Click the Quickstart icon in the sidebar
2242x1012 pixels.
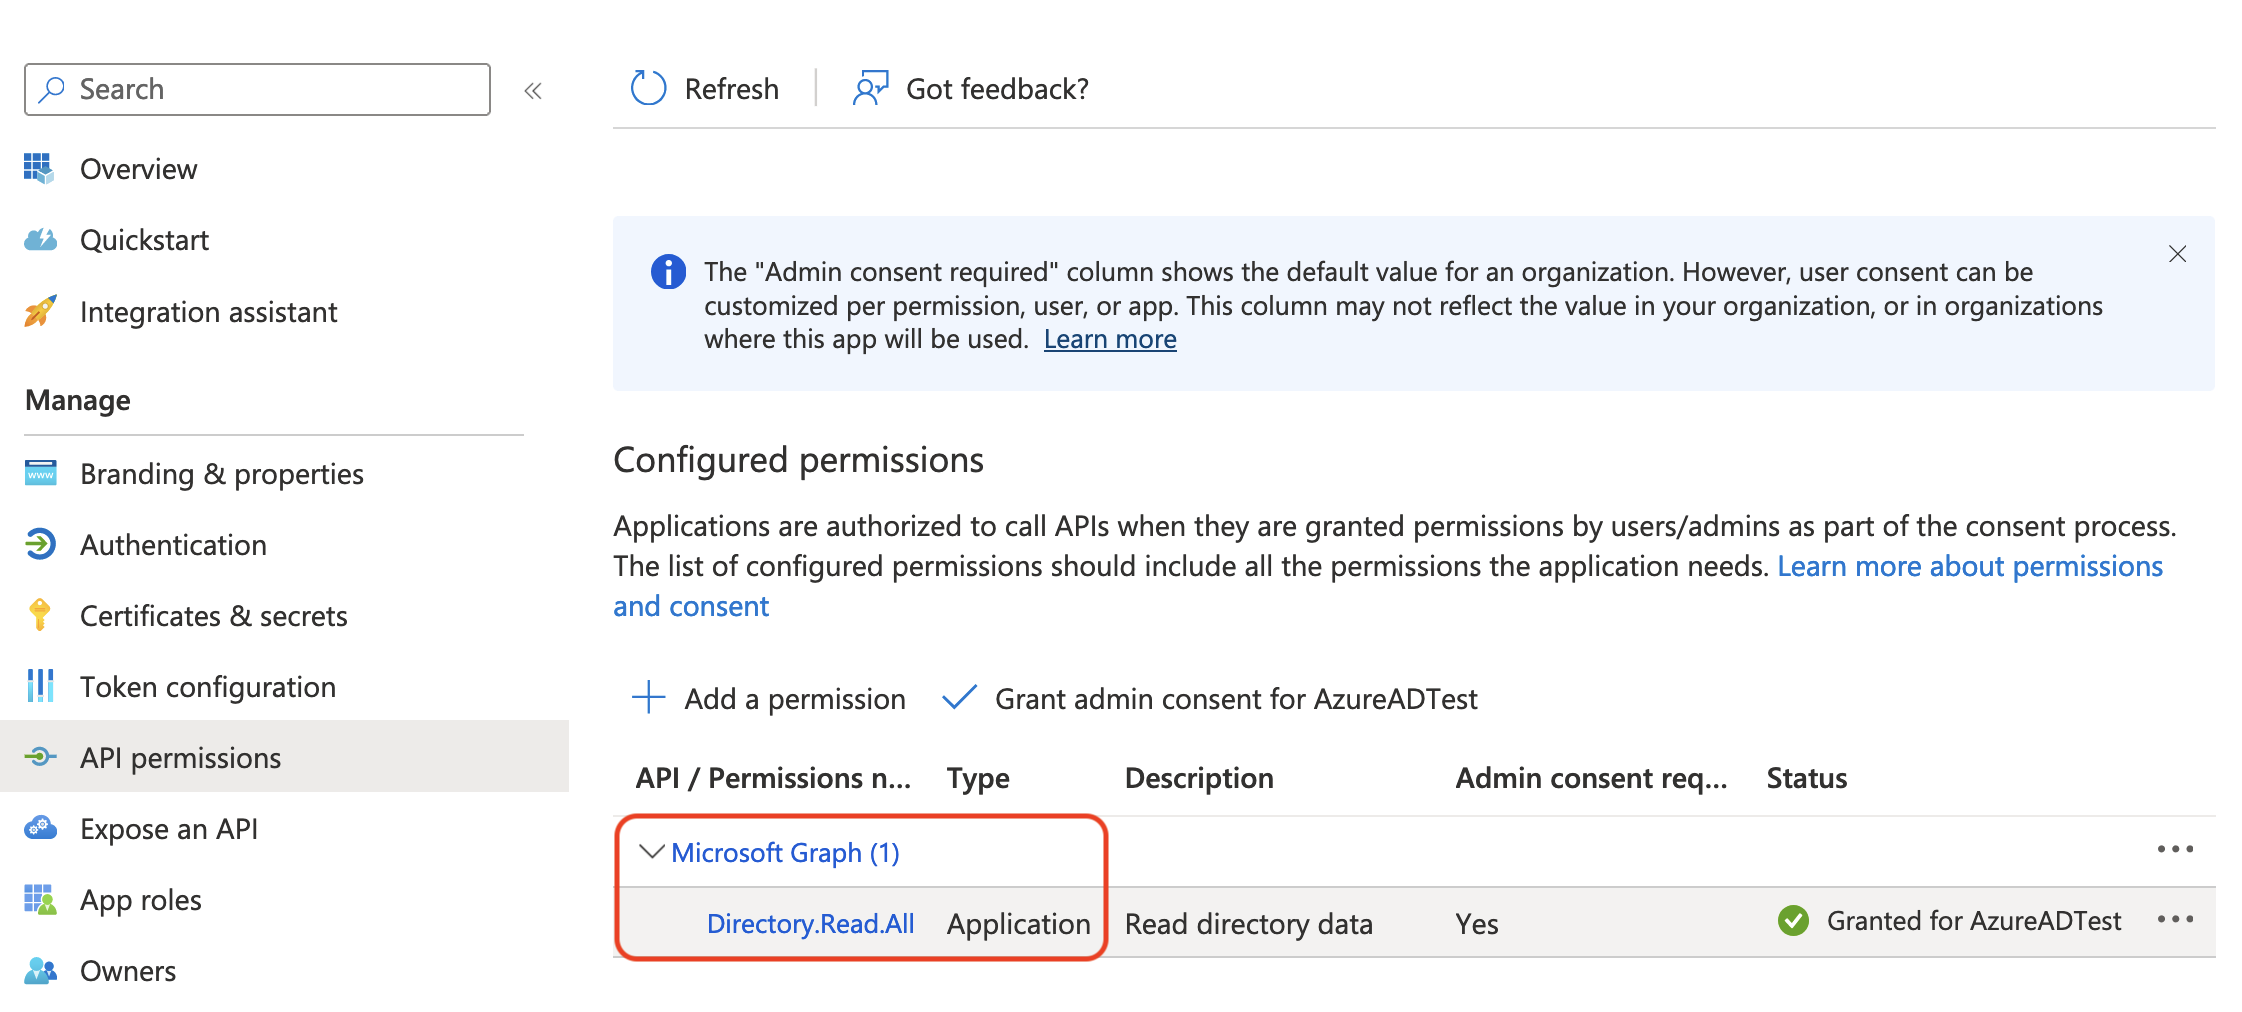[x=40, y=239]
